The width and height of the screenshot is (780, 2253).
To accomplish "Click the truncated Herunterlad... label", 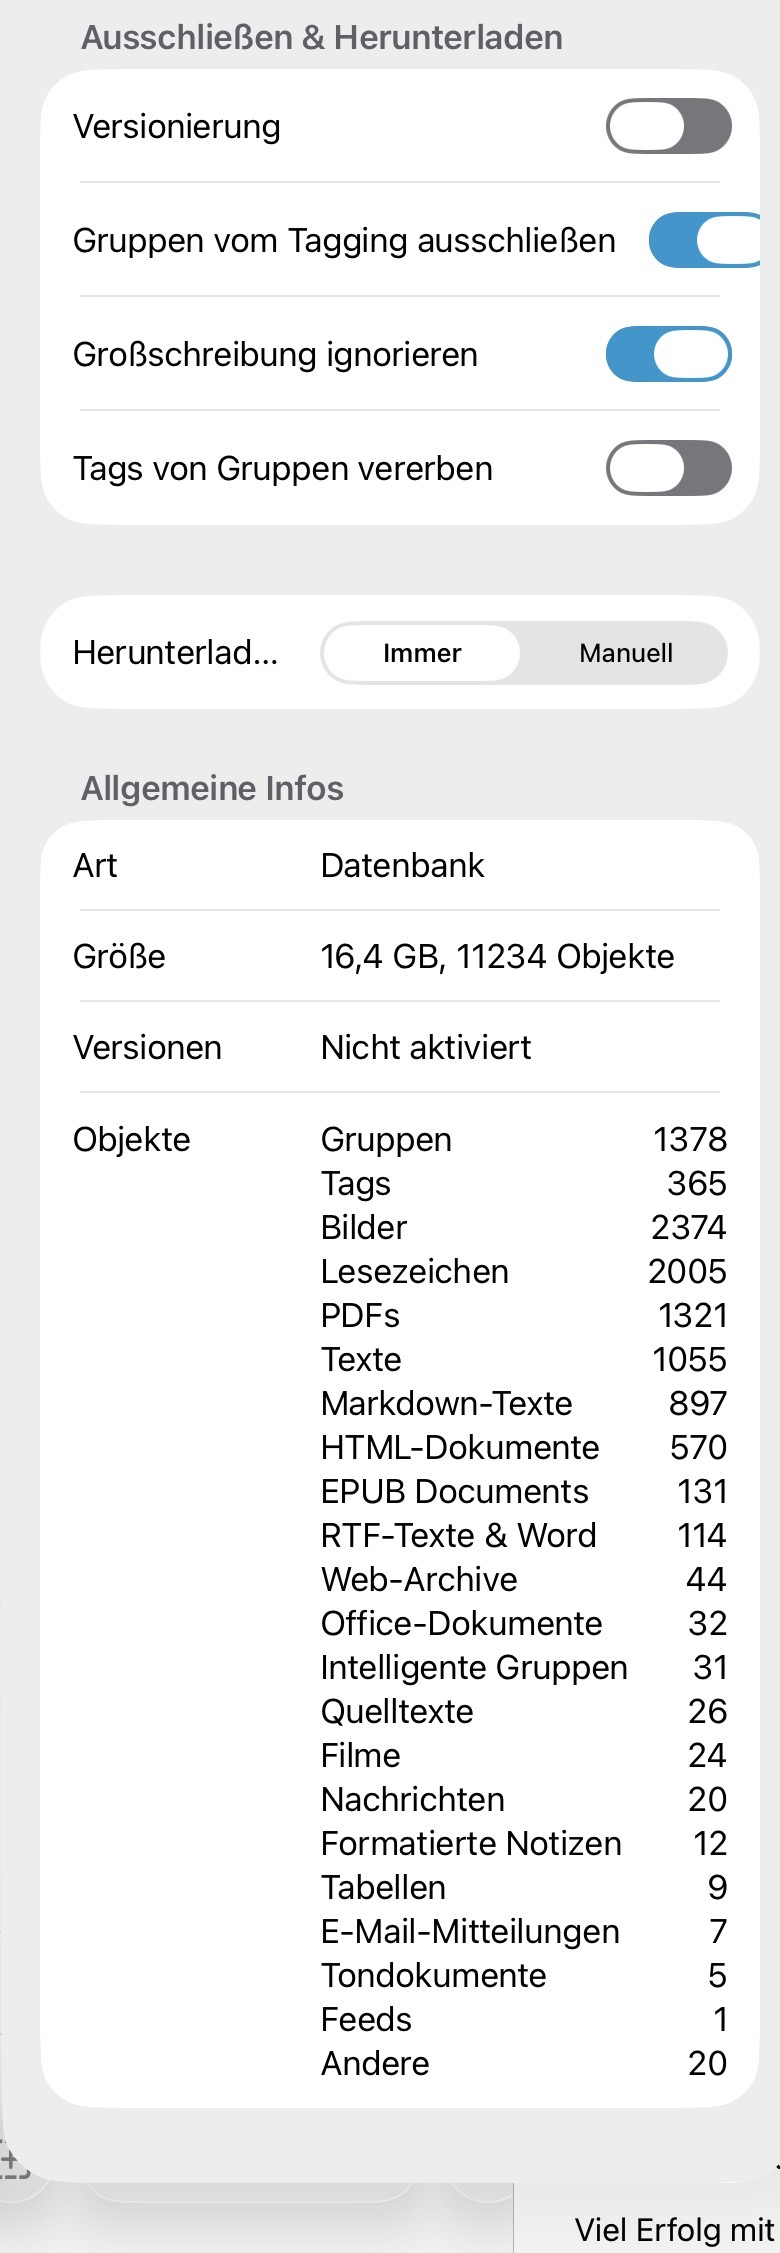I will coord(175,653).
